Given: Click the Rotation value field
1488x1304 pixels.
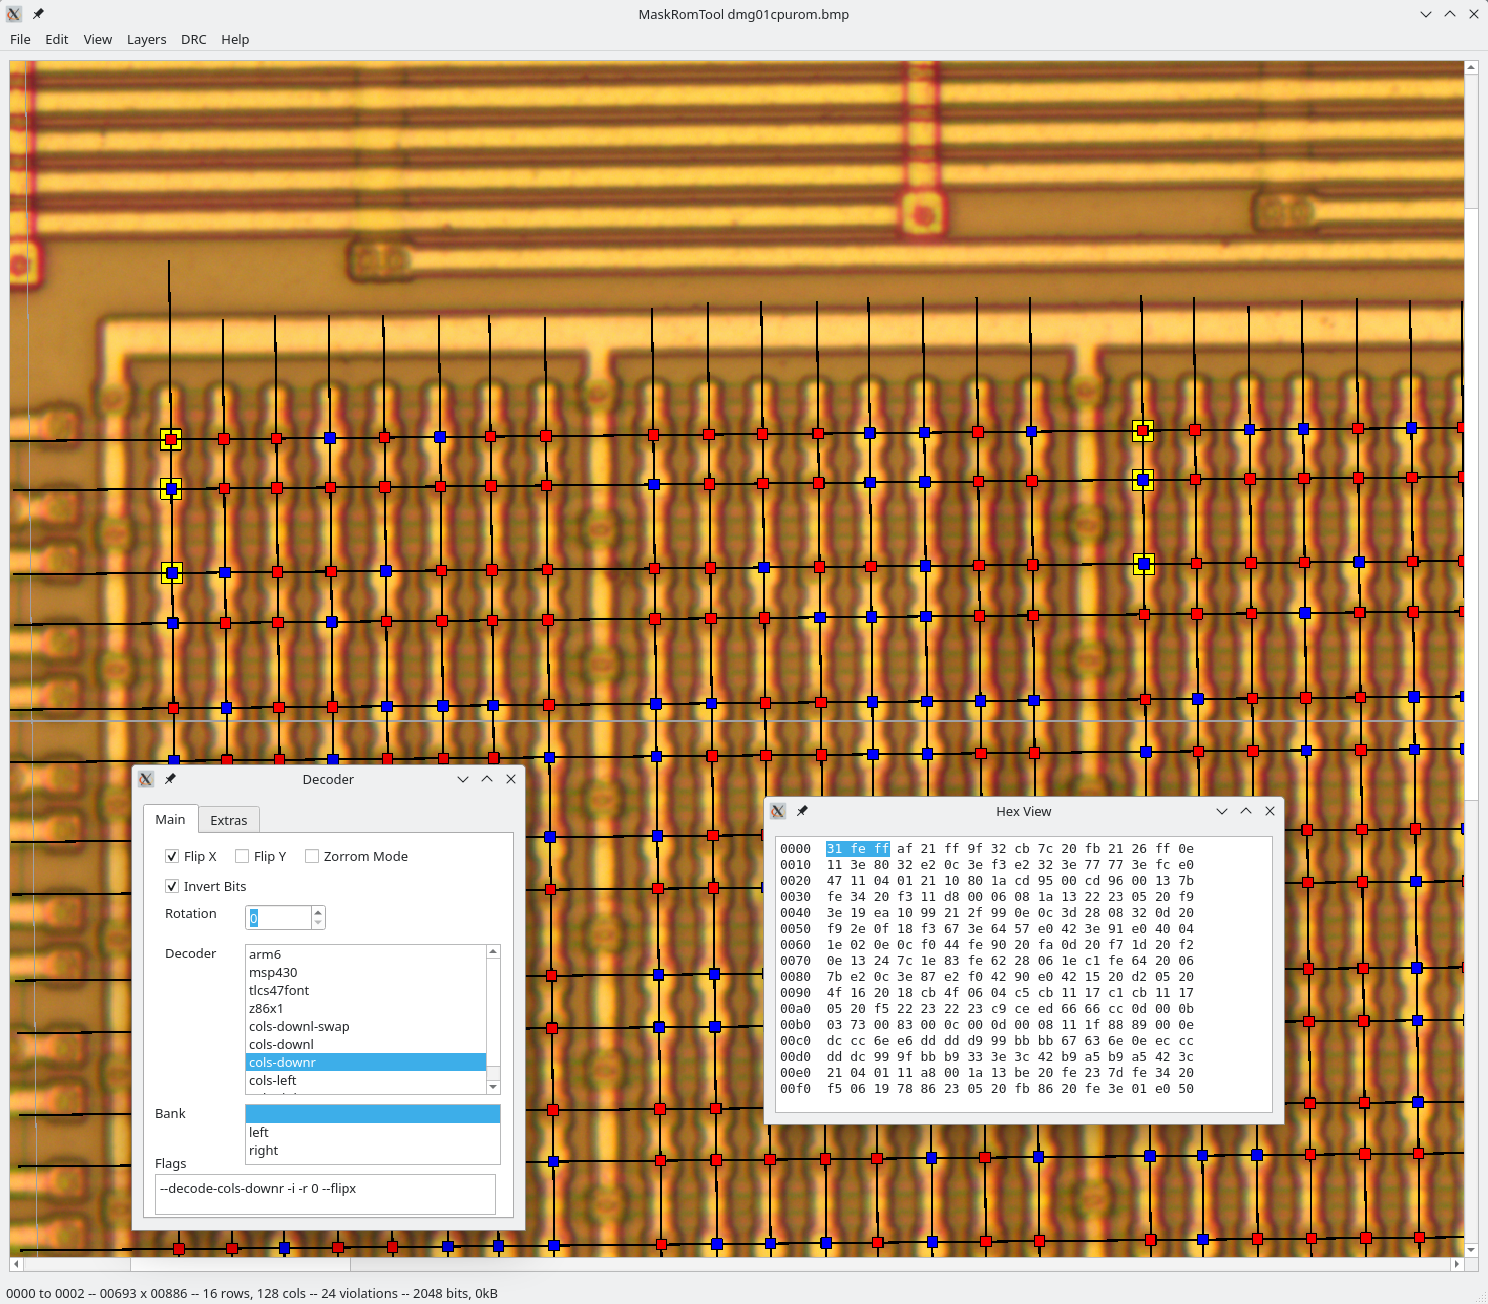Looking at the screenshot, I should (x=277, y=917).
